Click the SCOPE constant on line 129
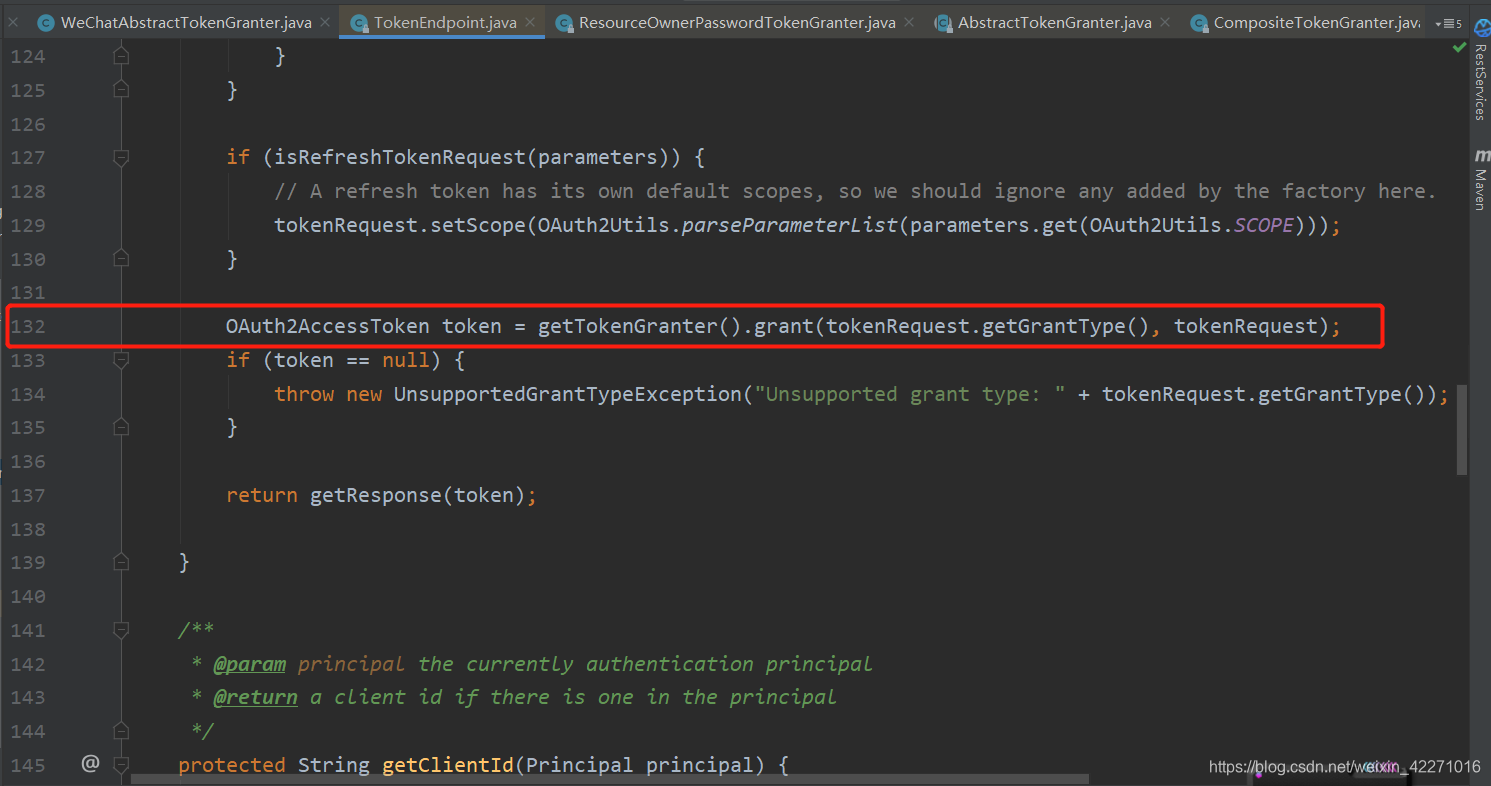Screen dimensions: 1491x786 tap(1264, 225)
